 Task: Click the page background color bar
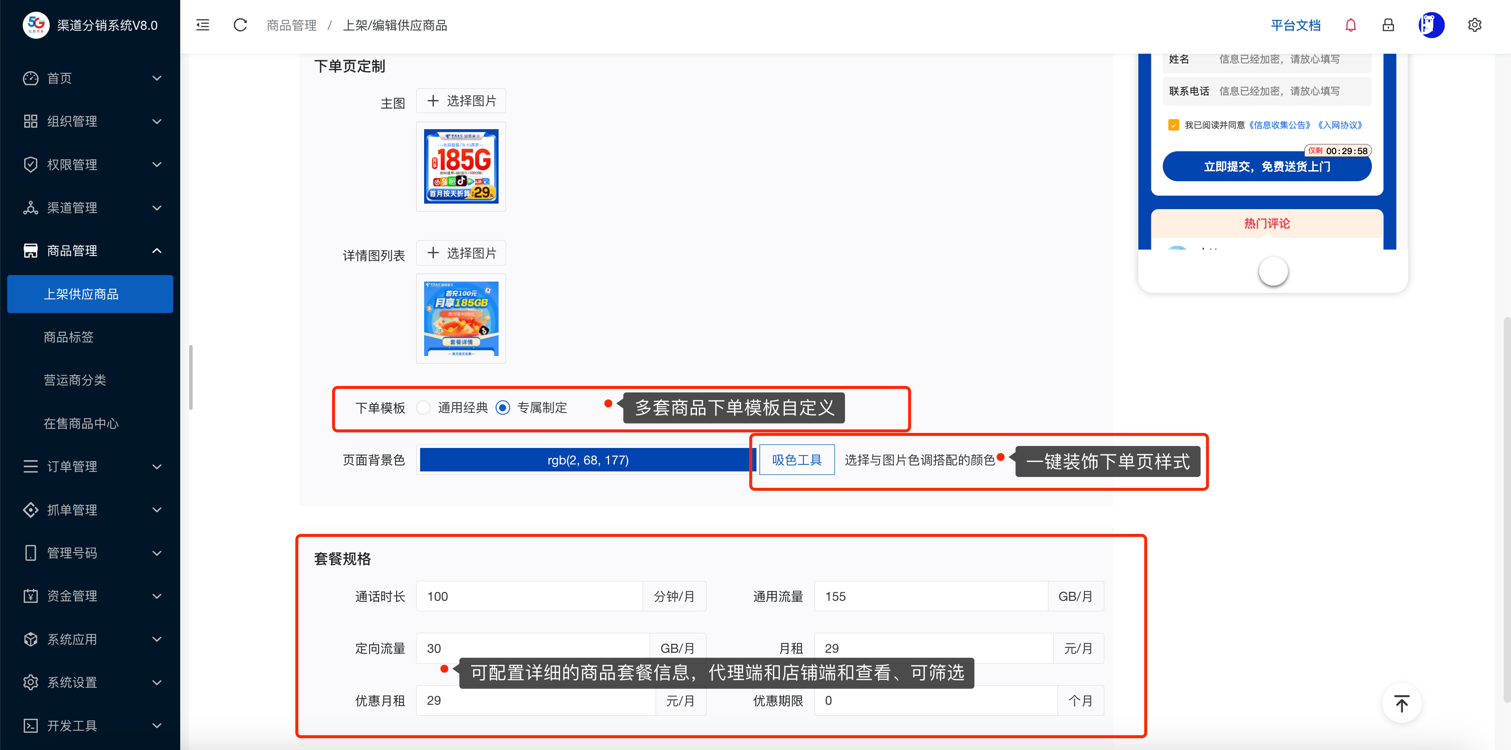pos(587,460)
